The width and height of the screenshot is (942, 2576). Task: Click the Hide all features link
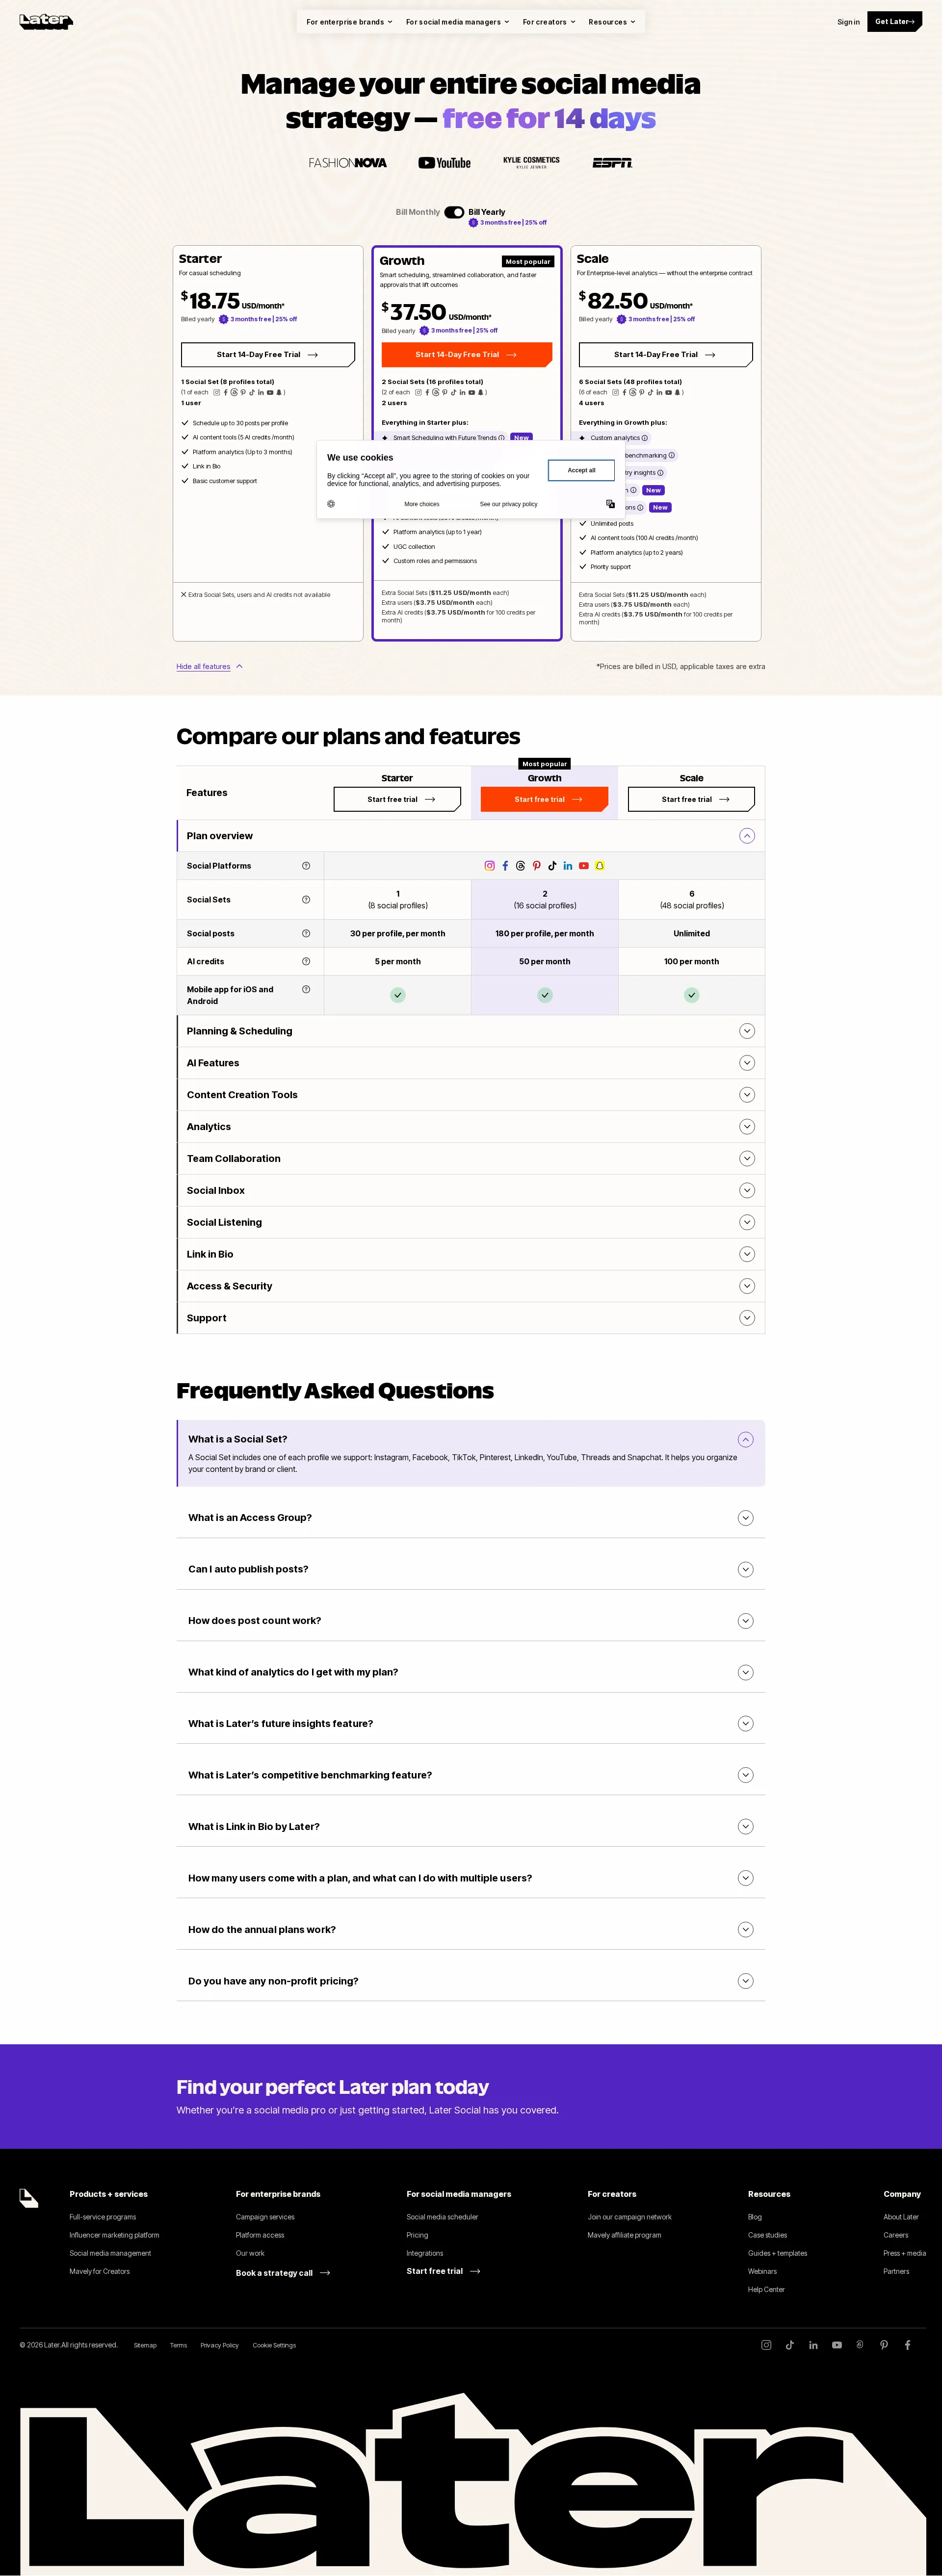pyautogui.click(x=204, y=666)
